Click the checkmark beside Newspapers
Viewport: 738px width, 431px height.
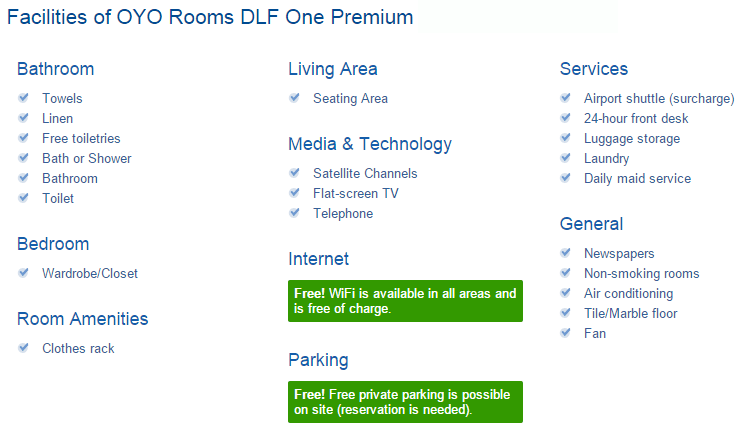(x=566, y=253)
